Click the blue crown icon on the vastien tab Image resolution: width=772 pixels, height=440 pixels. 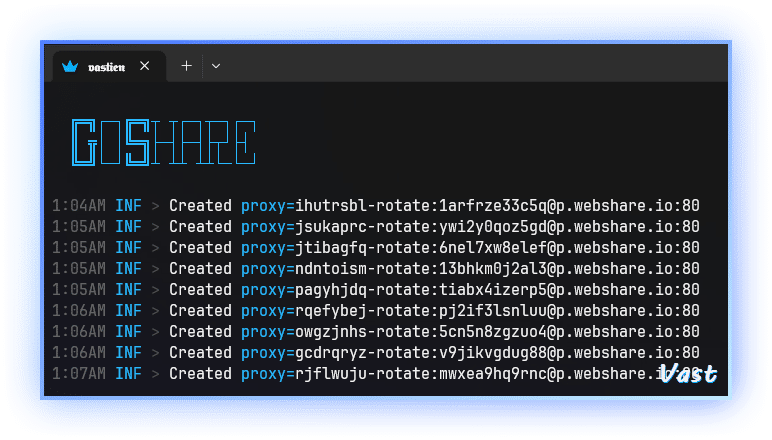[x=70, y=66]
